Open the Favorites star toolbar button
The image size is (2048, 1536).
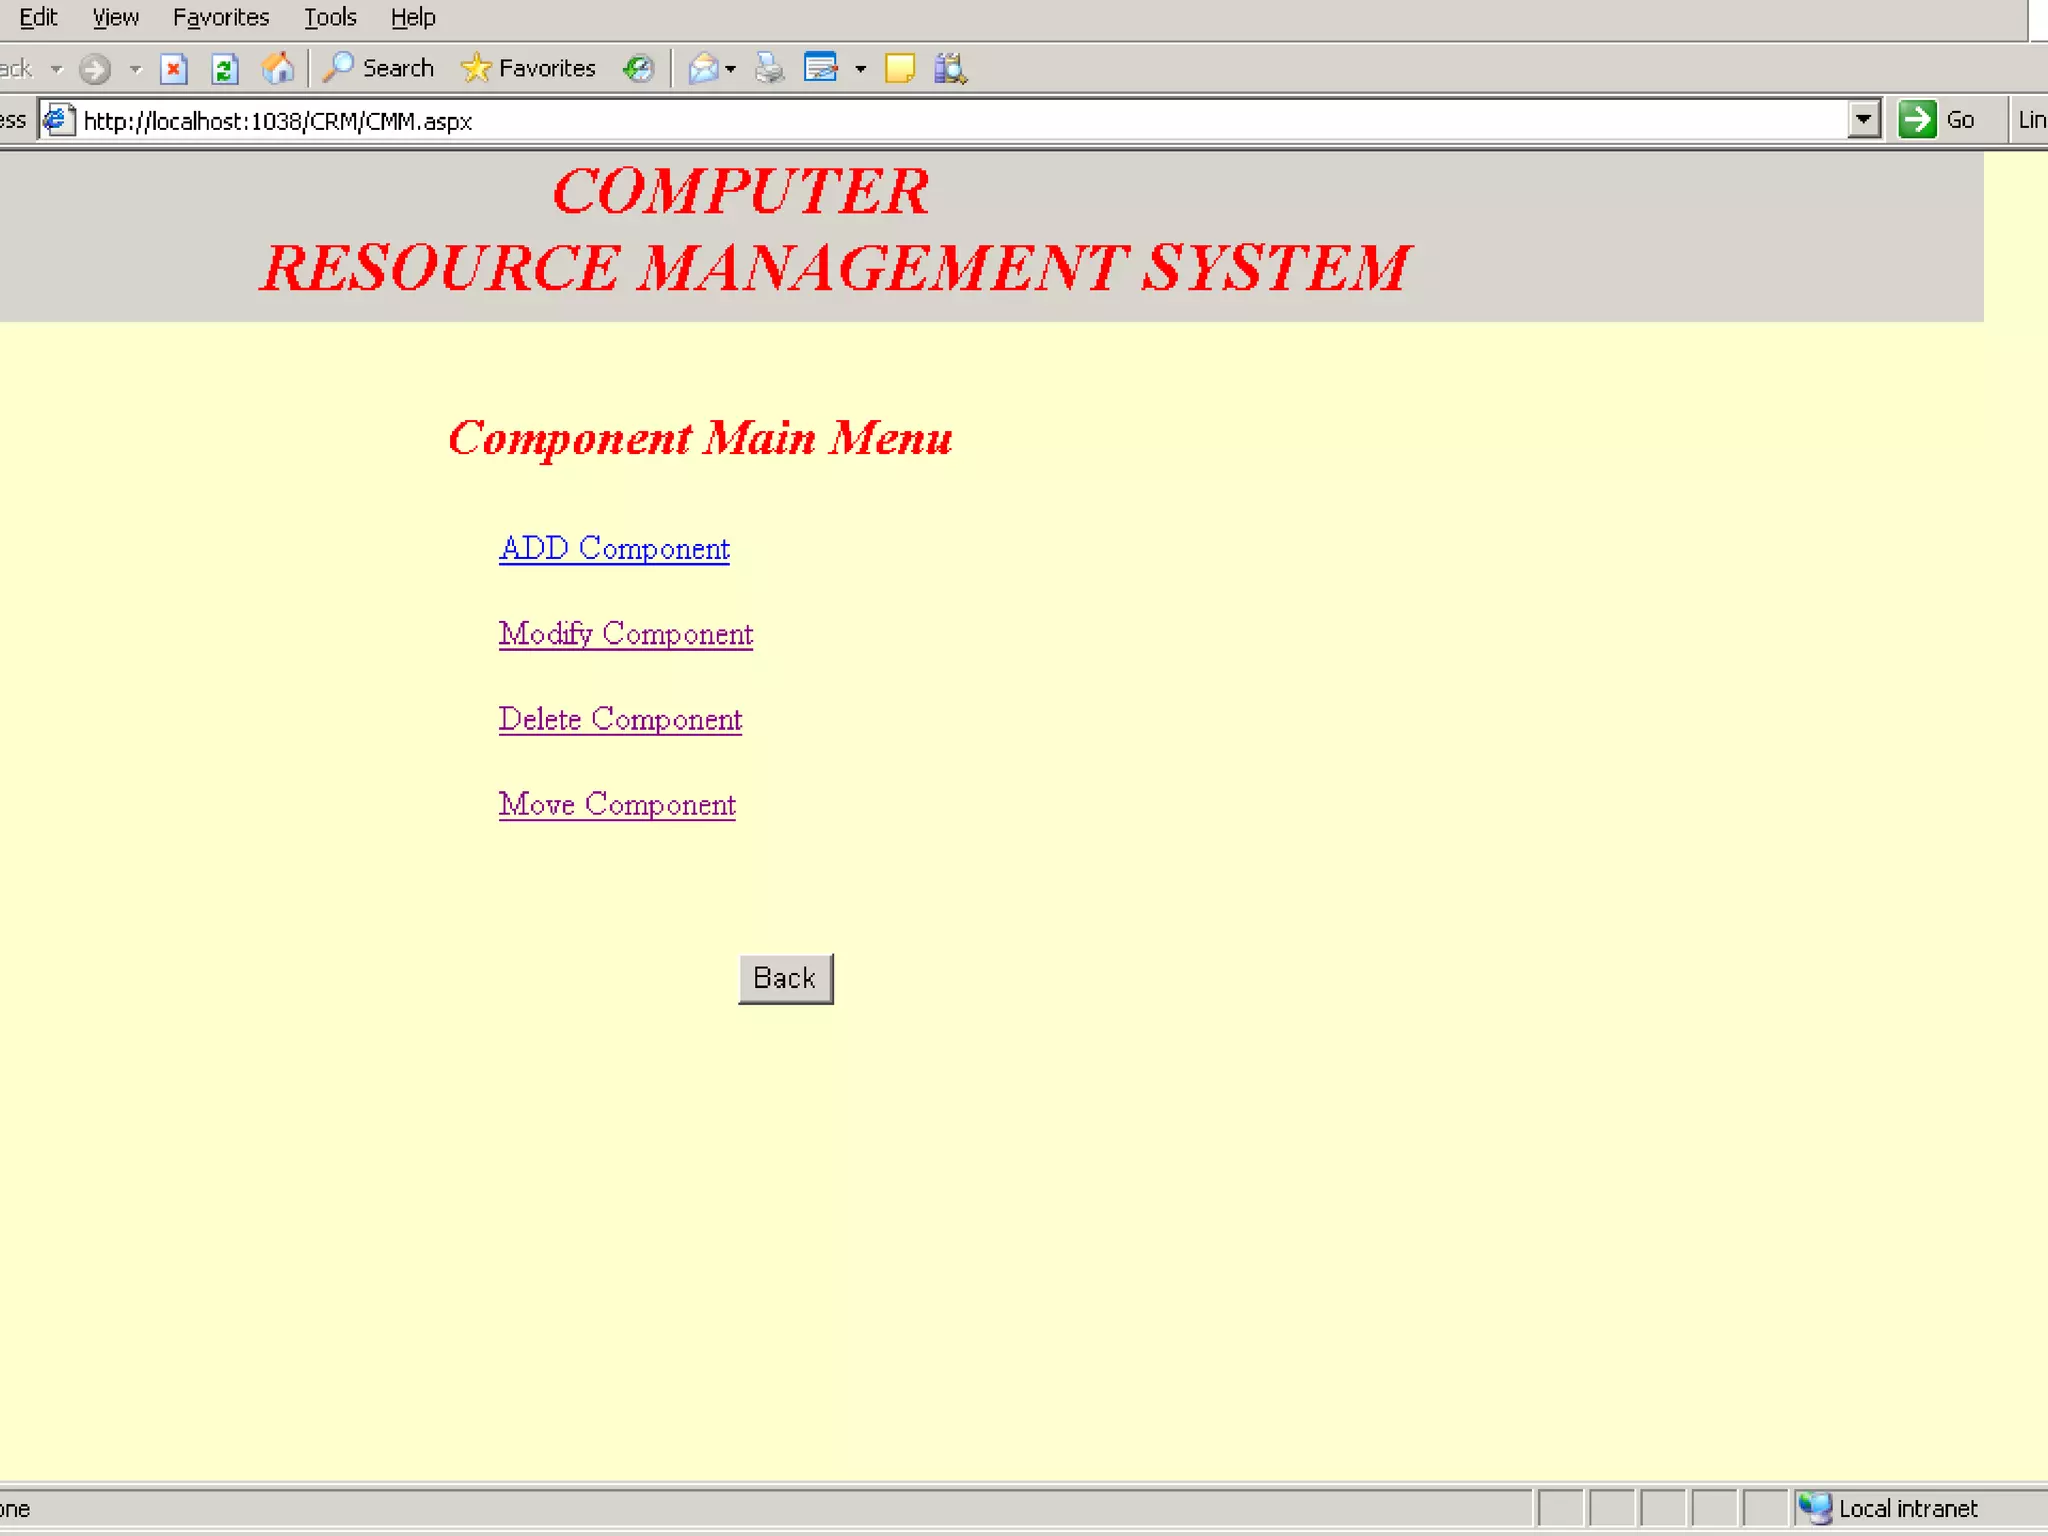[x=528, y=69]
